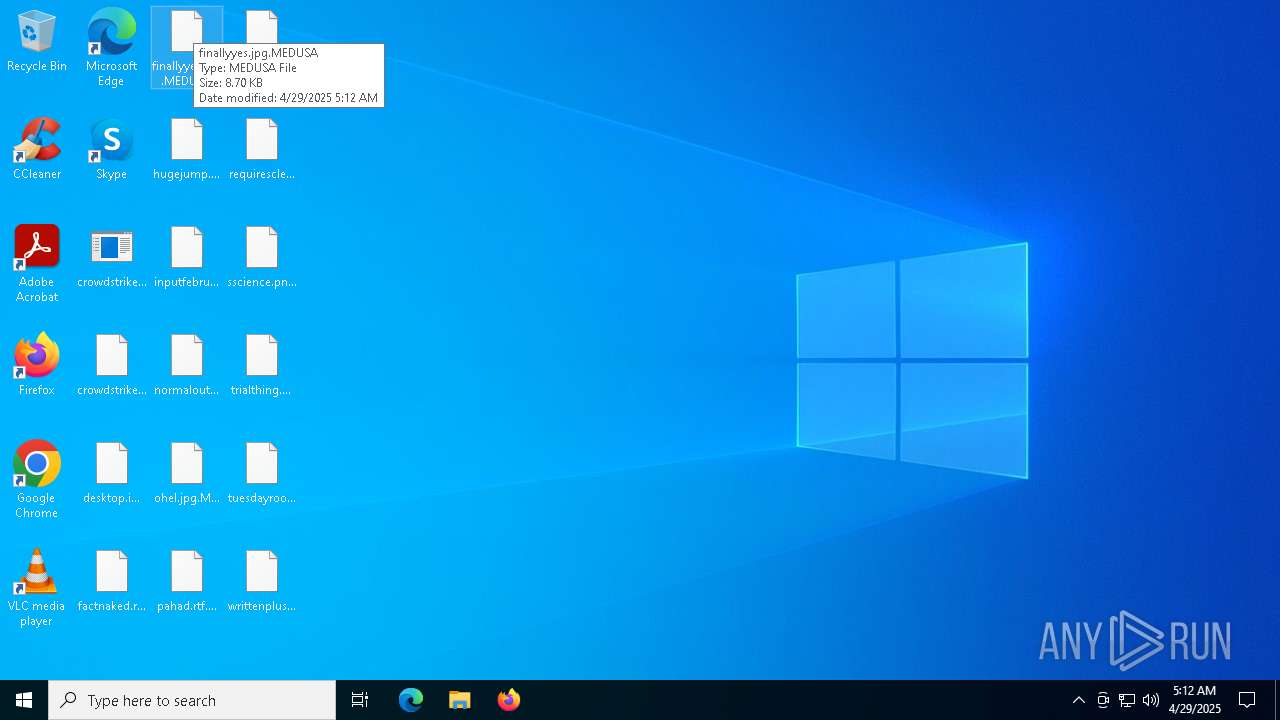Select the finallyyes.jpg.MEDUSA file icon
The width and height of the screenshot is (1280, 720).
(187, 47)
